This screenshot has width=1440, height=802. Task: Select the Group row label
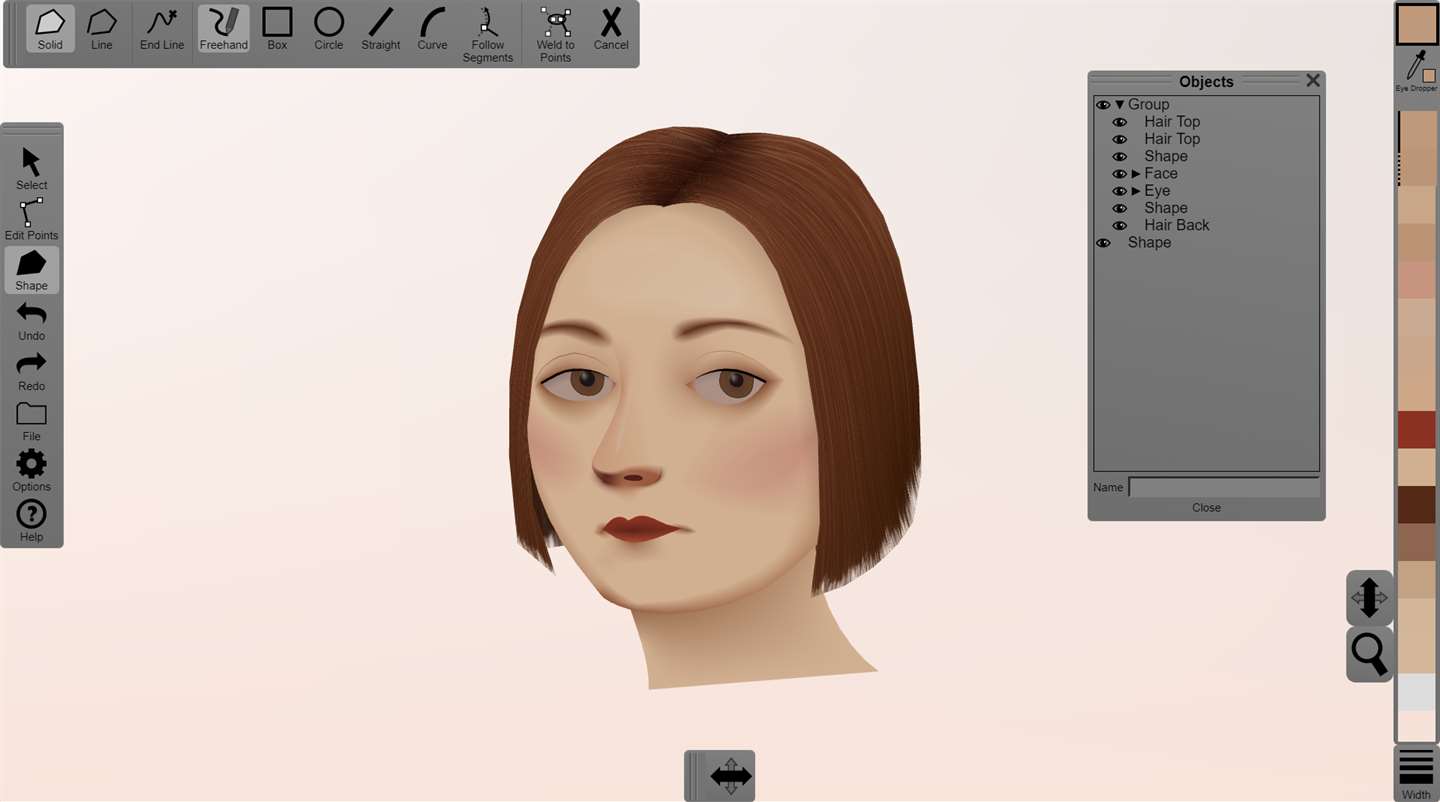(x=1148, y=104)
